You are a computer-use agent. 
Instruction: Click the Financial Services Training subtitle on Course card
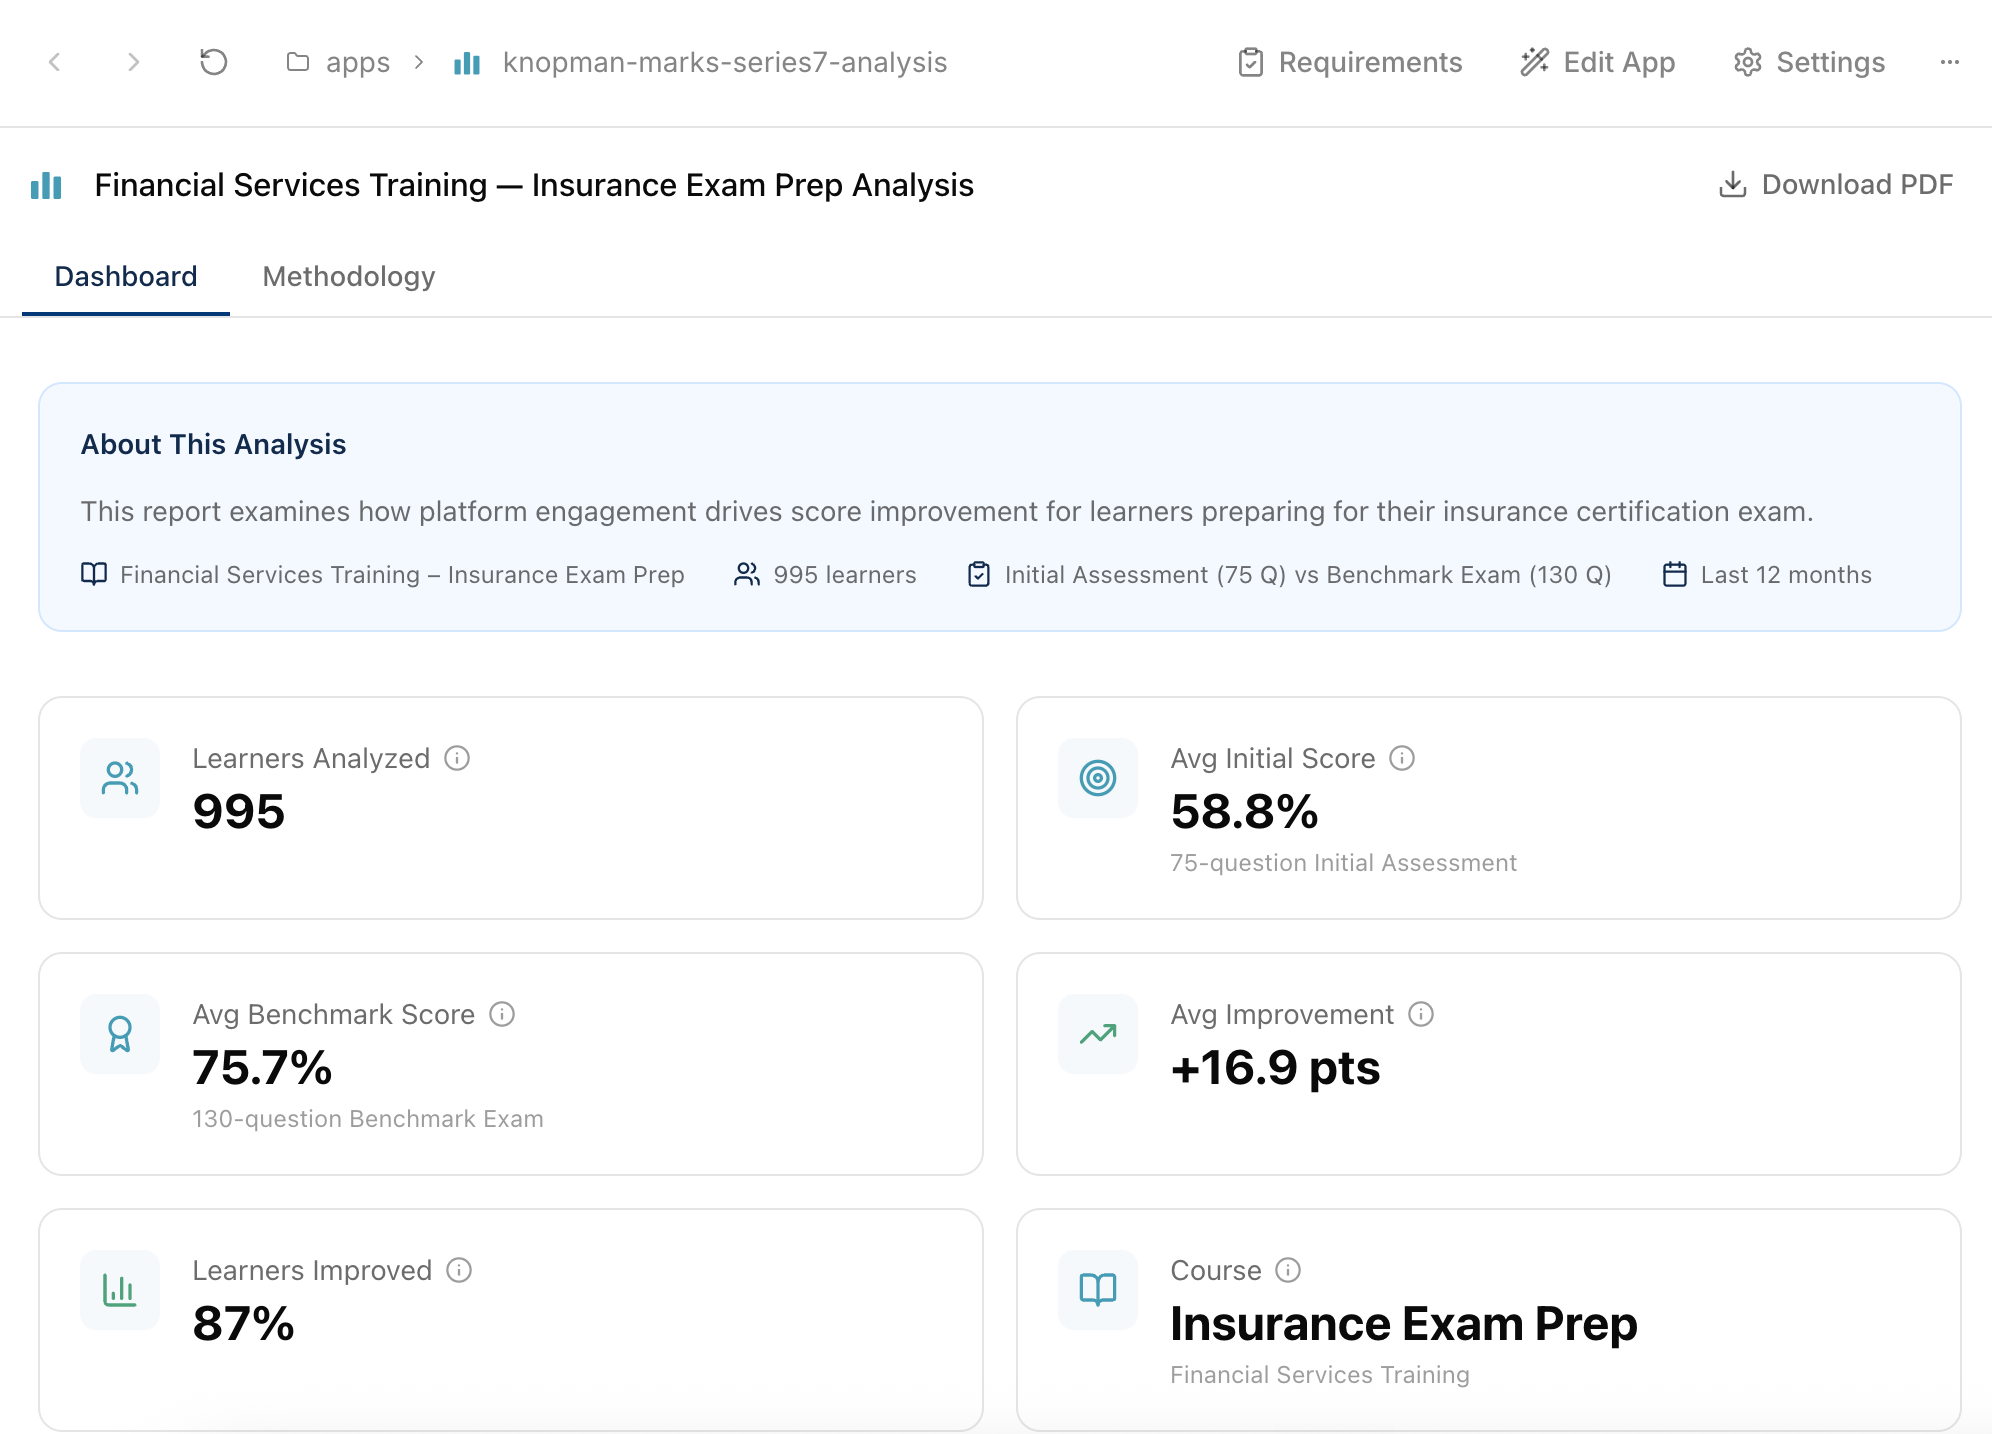click(1320, 1375)
